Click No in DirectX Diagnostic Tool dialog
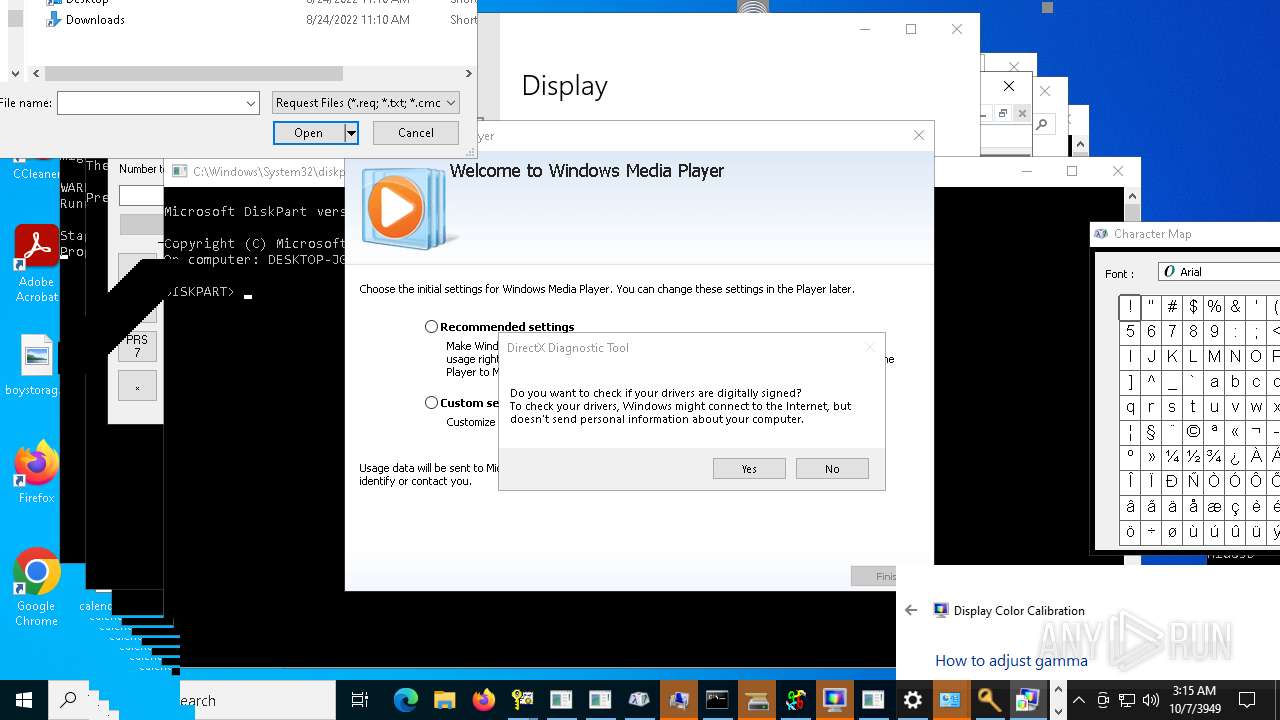 point(832,469)
